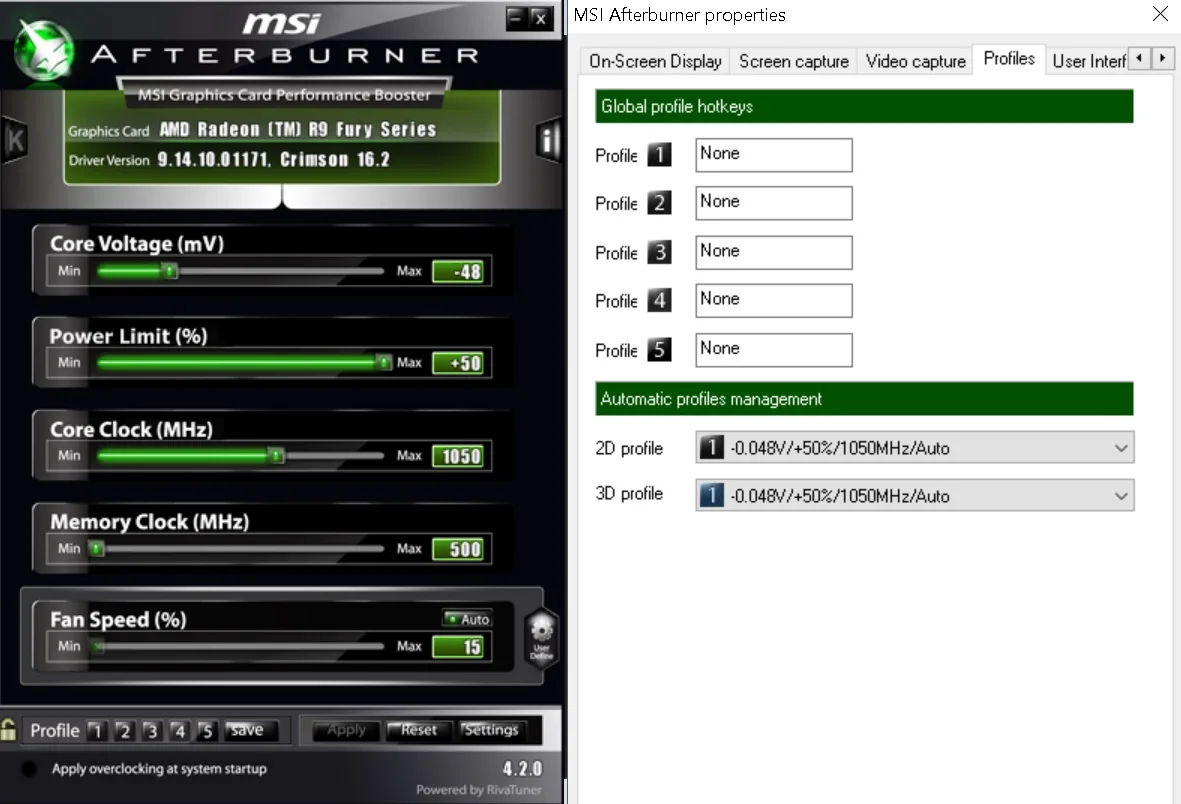This screenshot has width=1181, height=804.
Task: Click the Profile 3 hotkey field
Action: click(774, 252)
